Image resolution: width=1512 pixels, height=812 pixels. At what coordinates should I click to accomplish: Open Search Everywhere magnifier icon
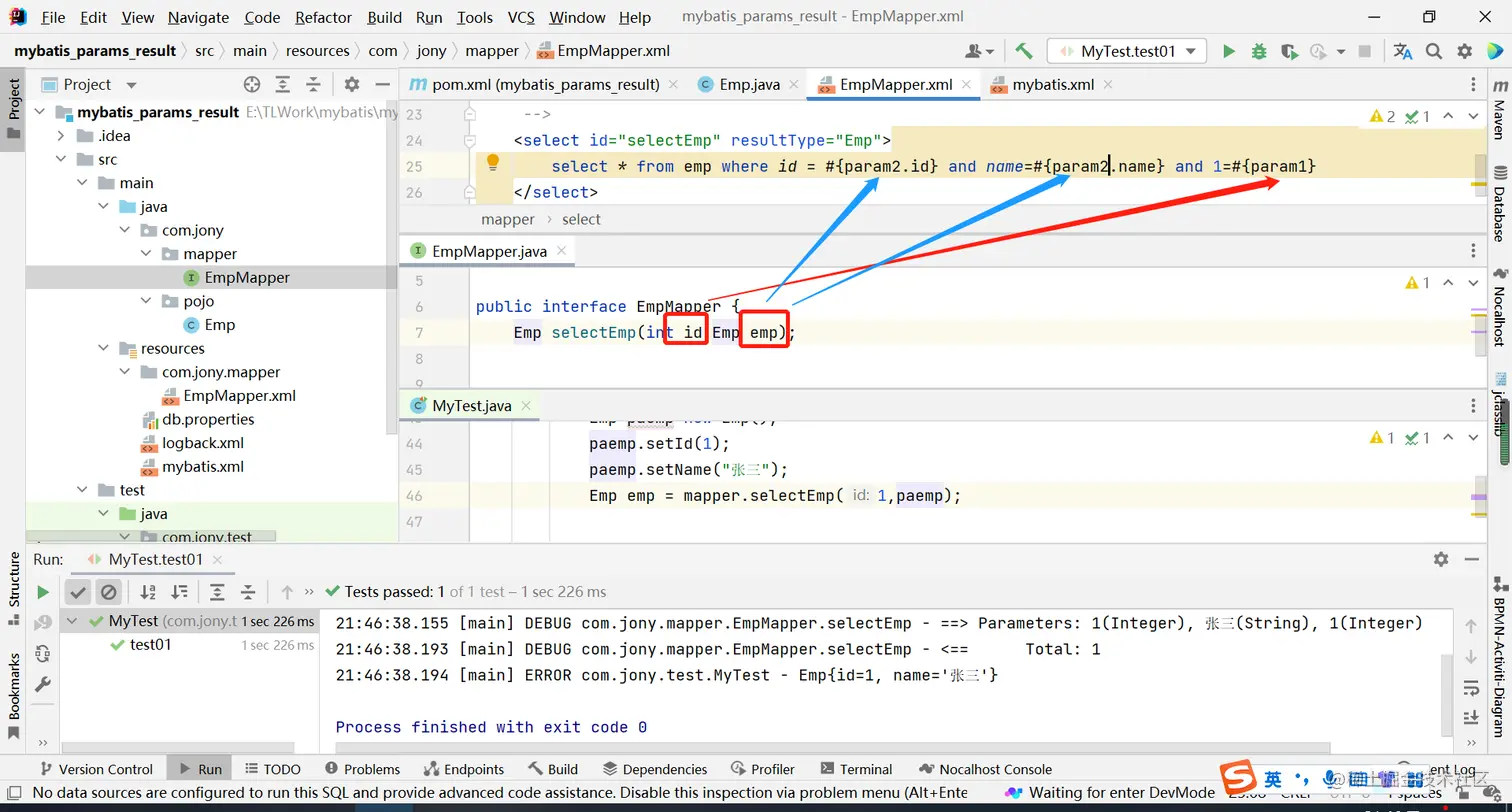[x=1434, y=51]
